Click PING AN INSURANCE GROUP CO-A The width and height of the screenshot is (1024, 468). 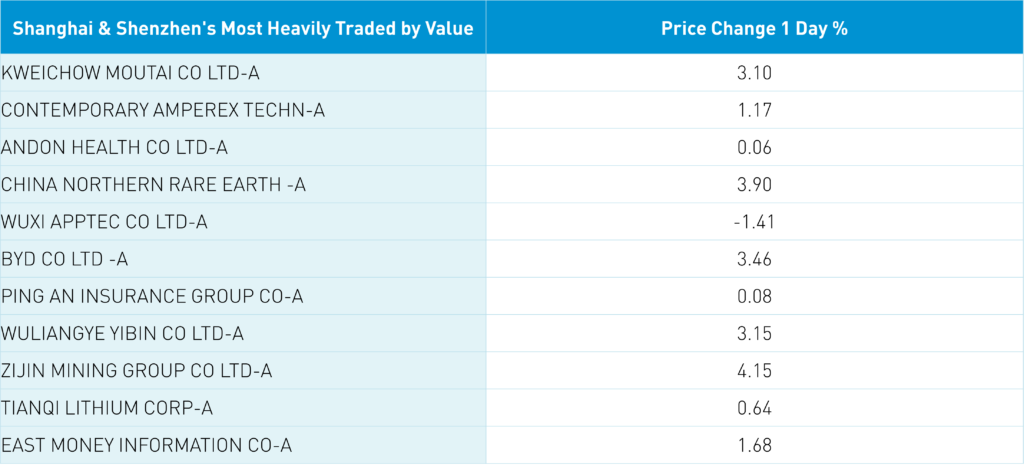coord(152,296)
